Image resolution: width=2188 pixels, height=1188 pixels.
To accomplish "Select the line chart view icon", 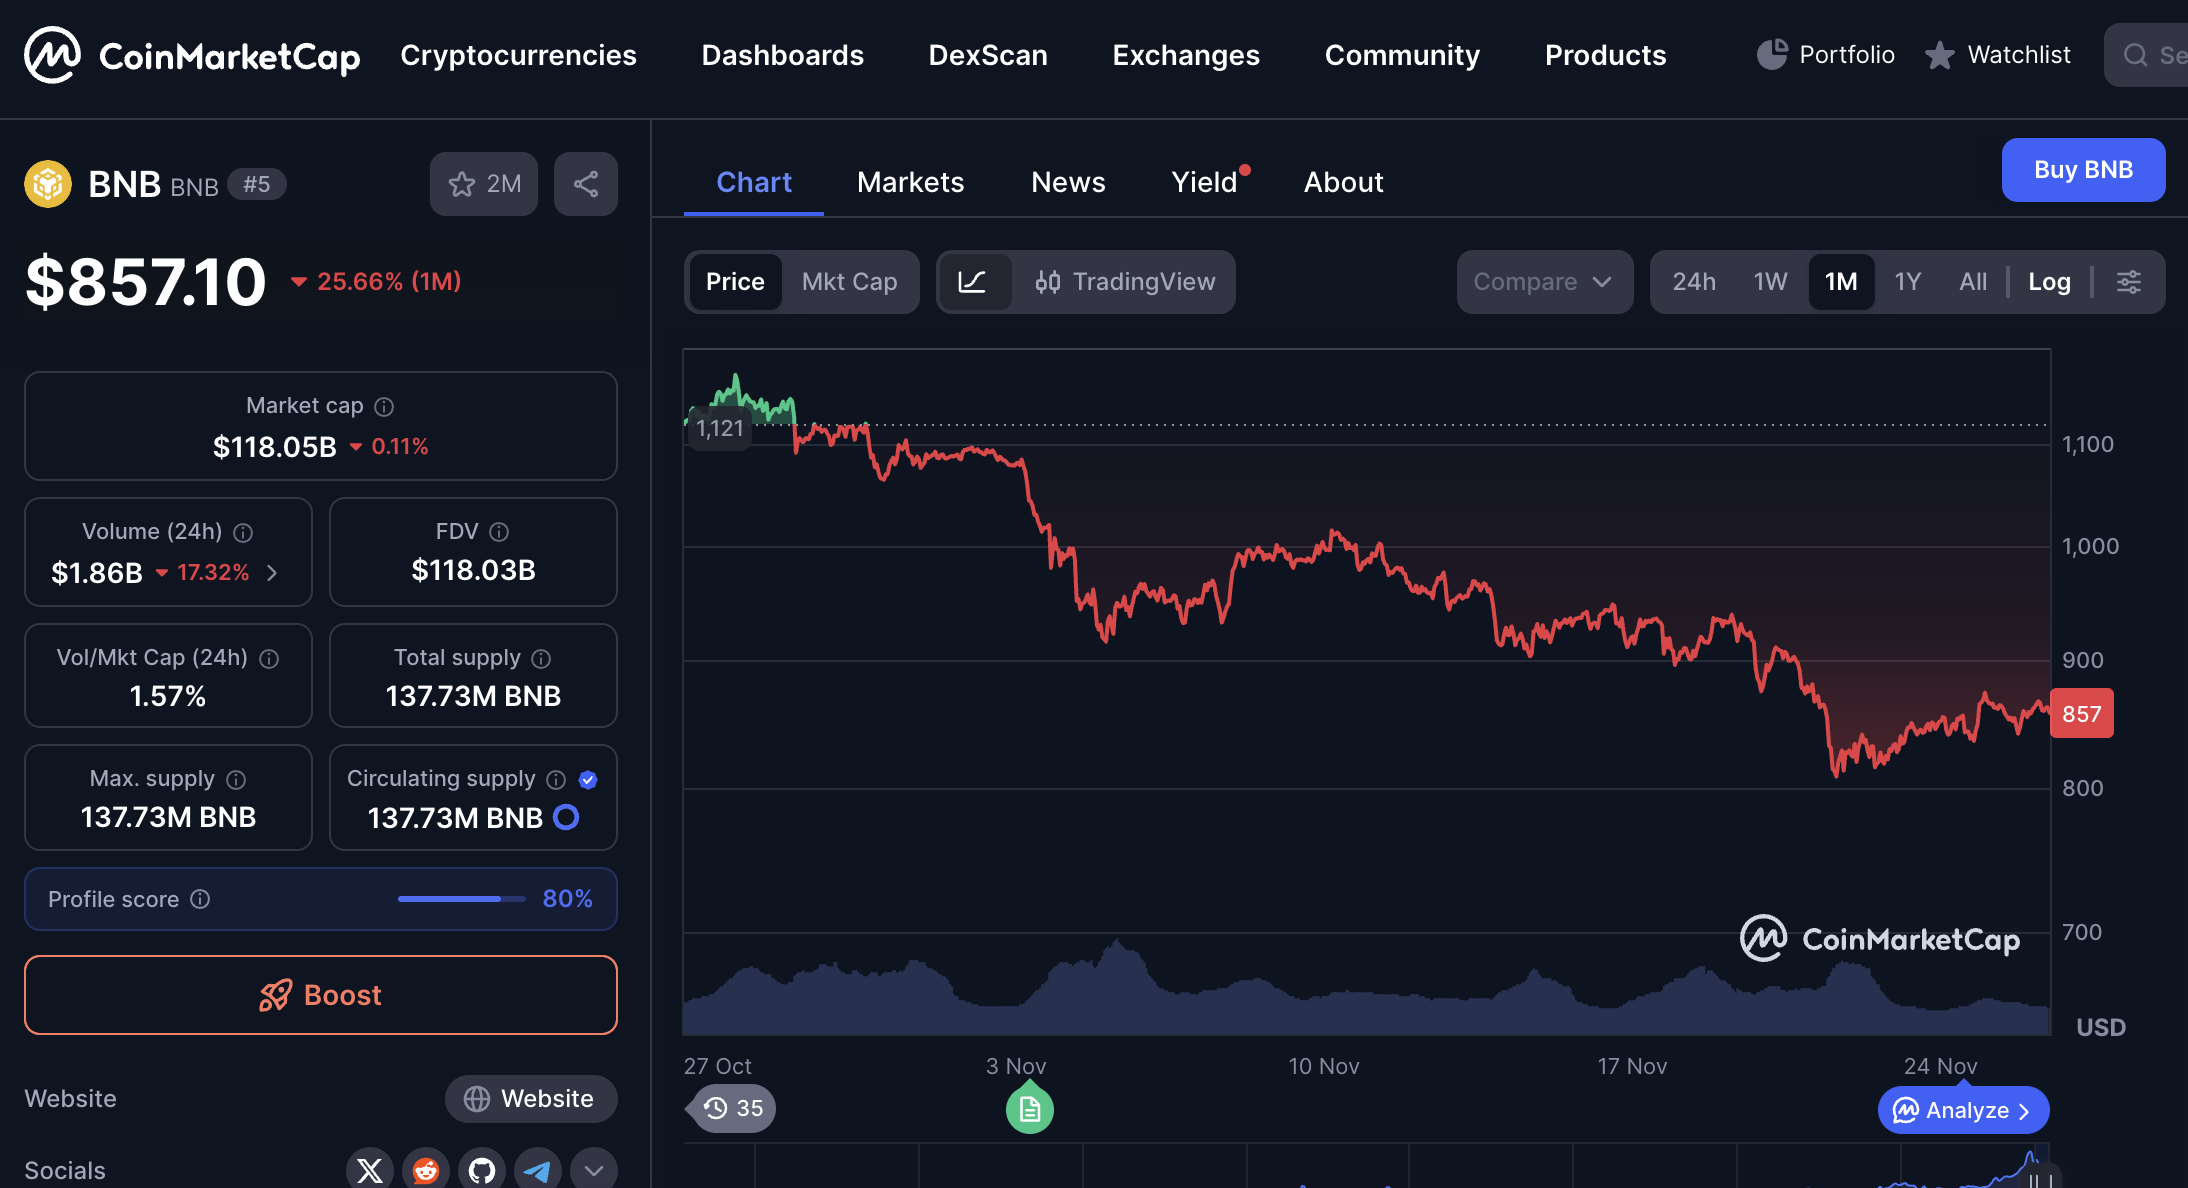I will [973, 282].
